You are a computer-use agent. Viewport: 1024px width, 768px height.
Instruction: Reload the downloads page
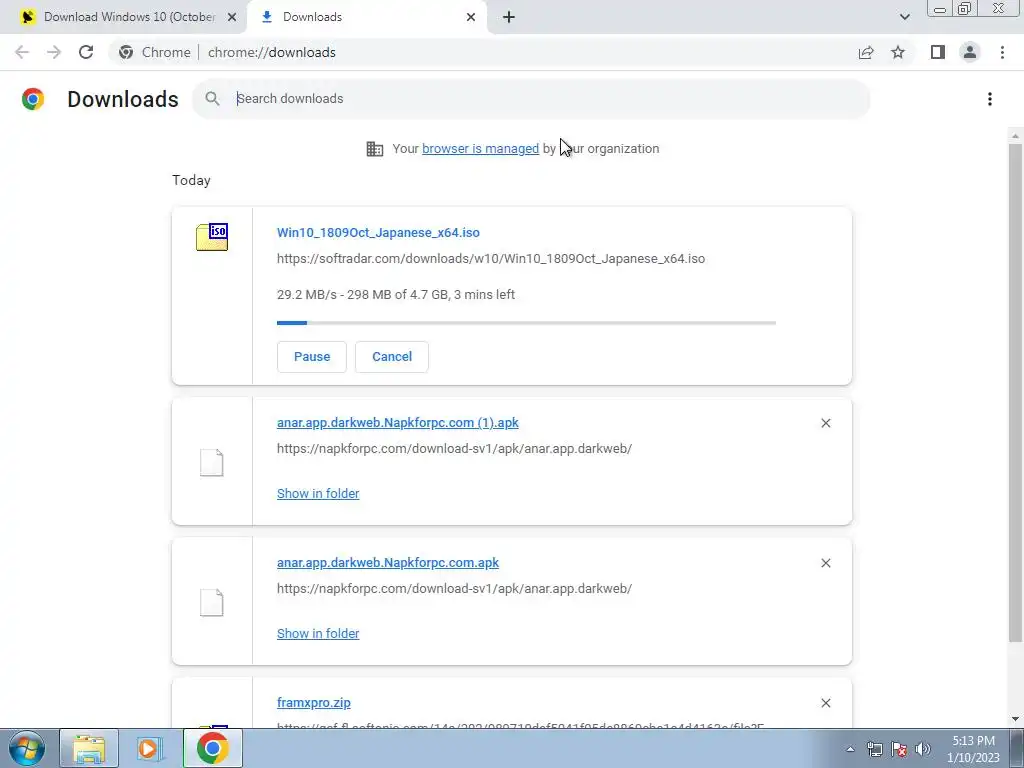[86, 52]
